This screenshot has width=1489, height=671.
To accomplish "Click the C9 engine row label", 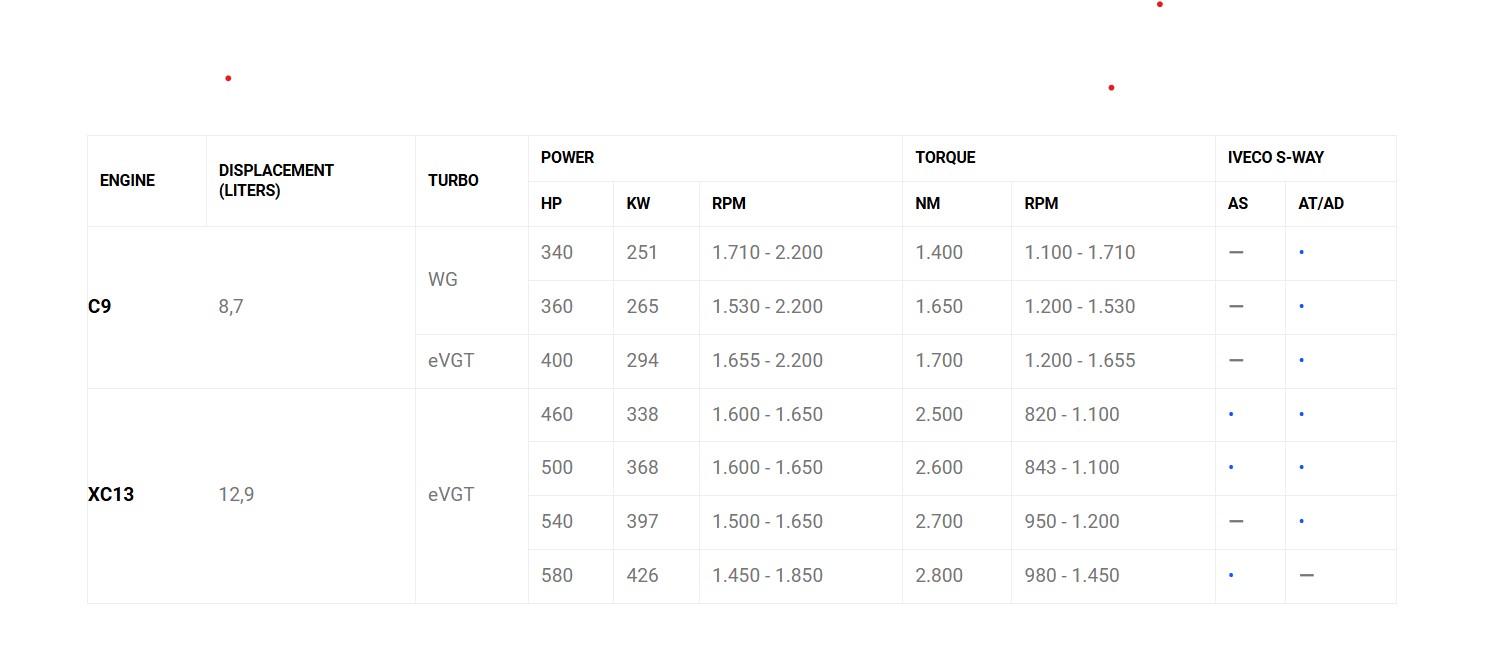I will (x=99, y=307).
